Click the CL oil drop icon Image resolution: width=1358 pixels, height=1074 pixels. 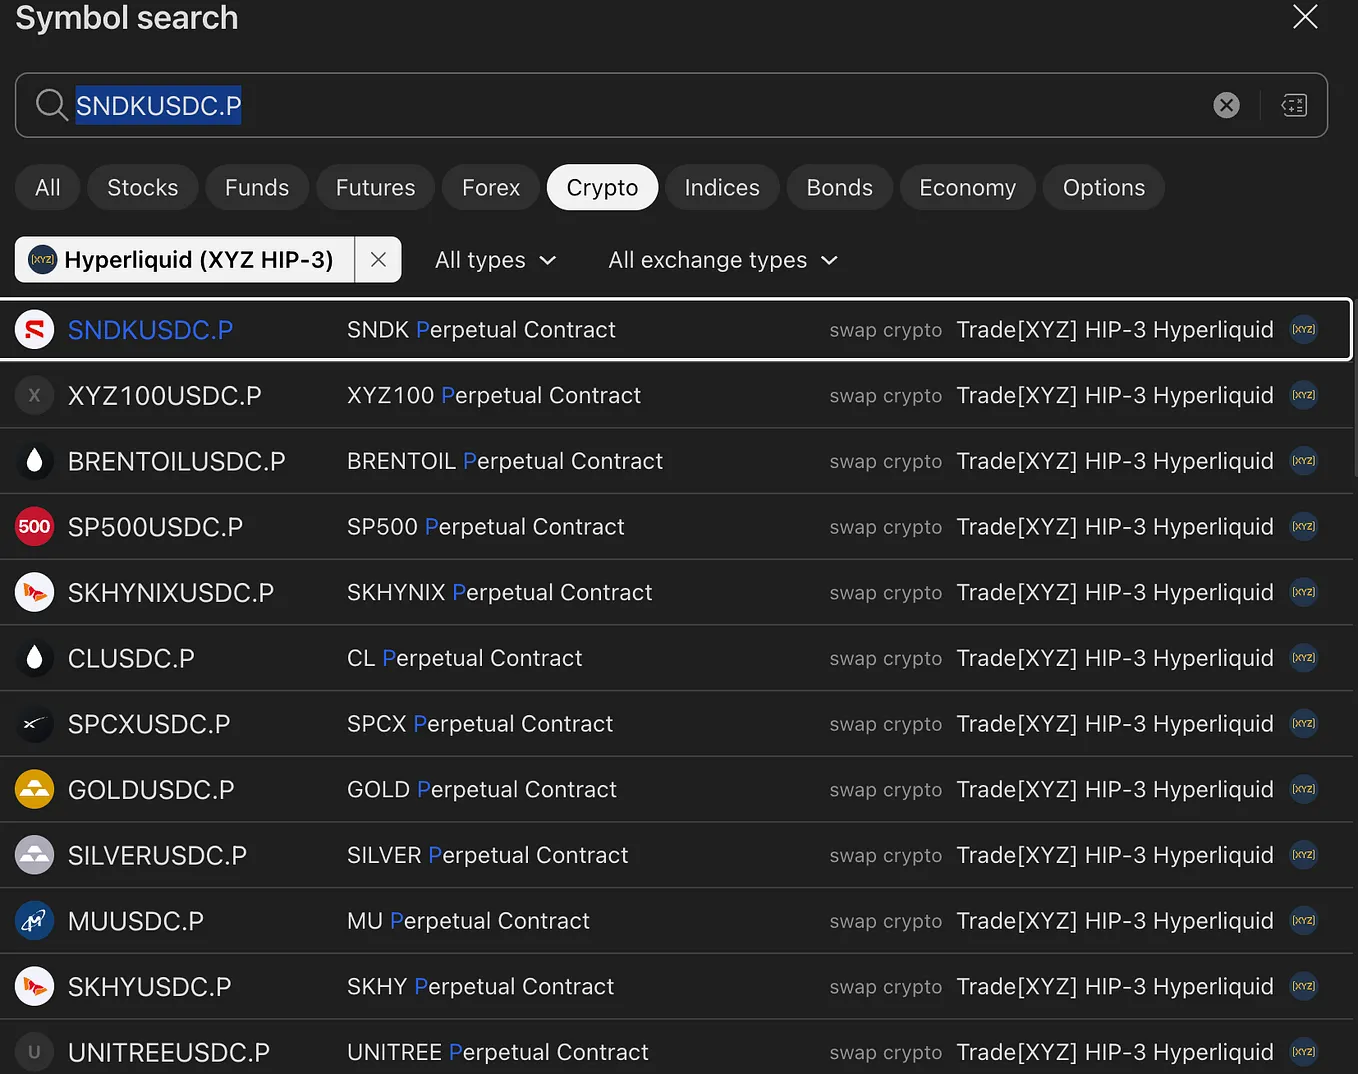tap(34, 658)
